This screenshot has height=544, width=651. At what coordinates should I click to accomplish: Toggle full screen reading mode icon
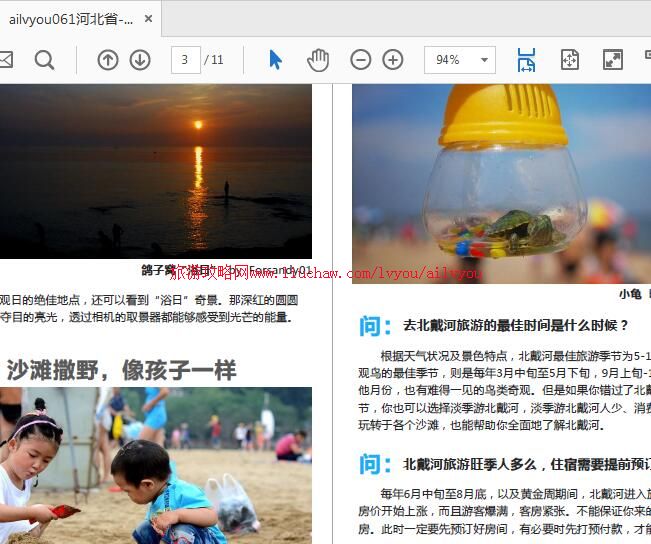tap(612, 60)
